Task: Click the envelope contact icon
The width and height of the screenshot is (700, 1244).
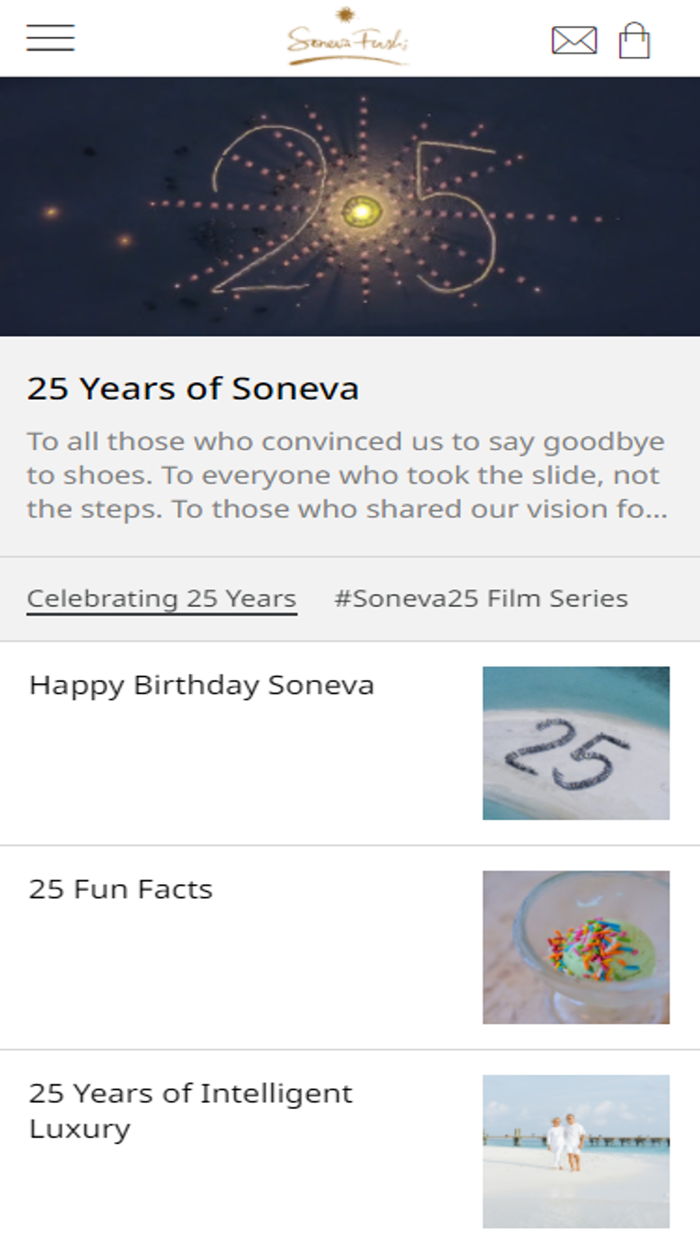Action: click(572, 39)
